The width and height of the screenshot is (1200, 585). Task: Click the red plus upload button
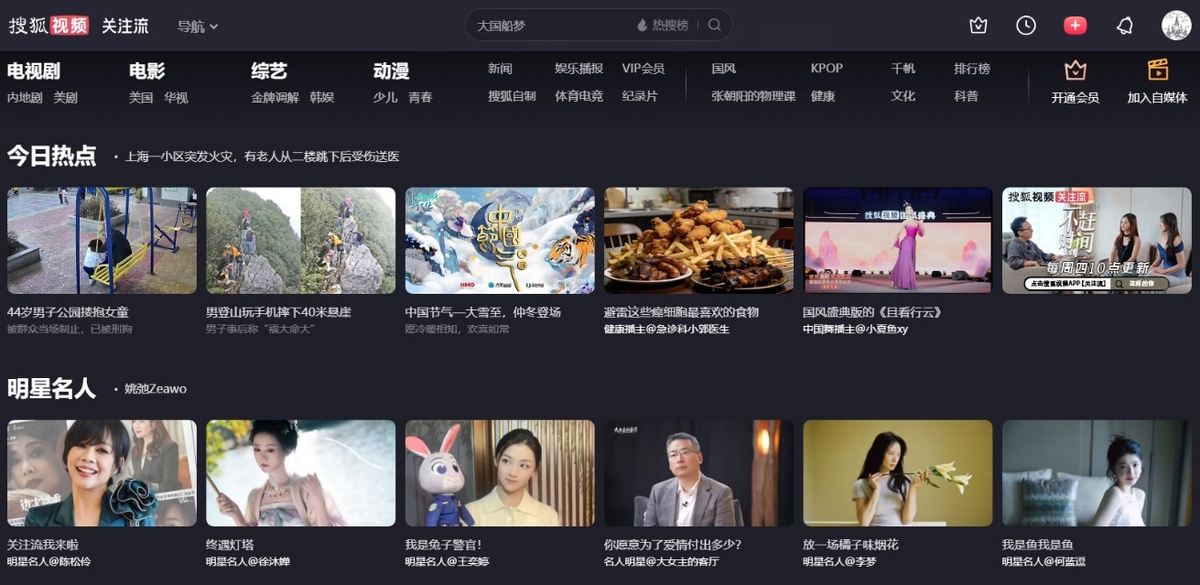[1075, 26]
